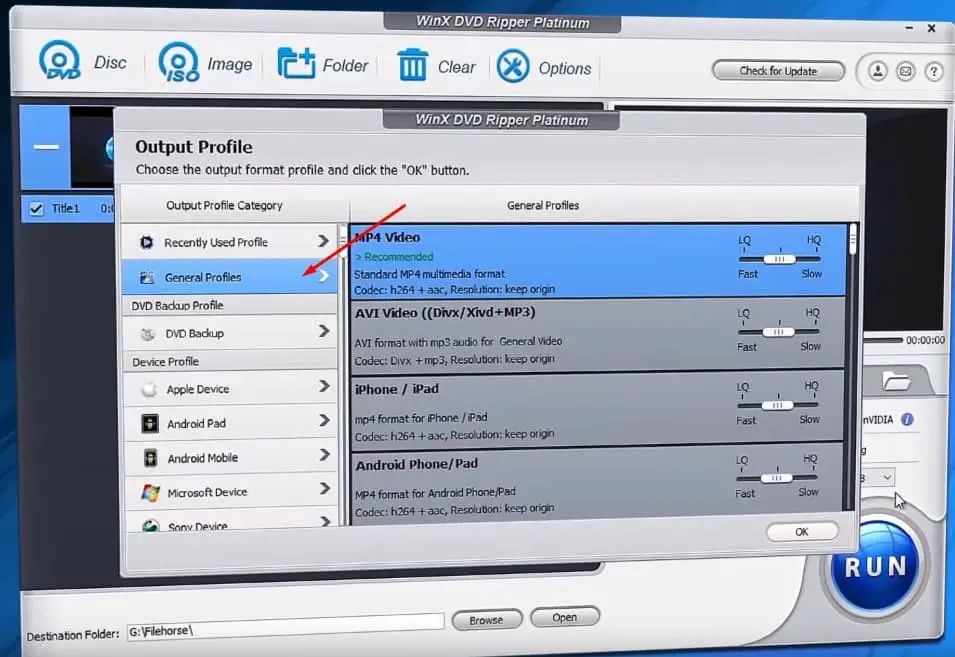Click the Open button
The width and height of the screenshot is (955, 657).
(565, 617)
